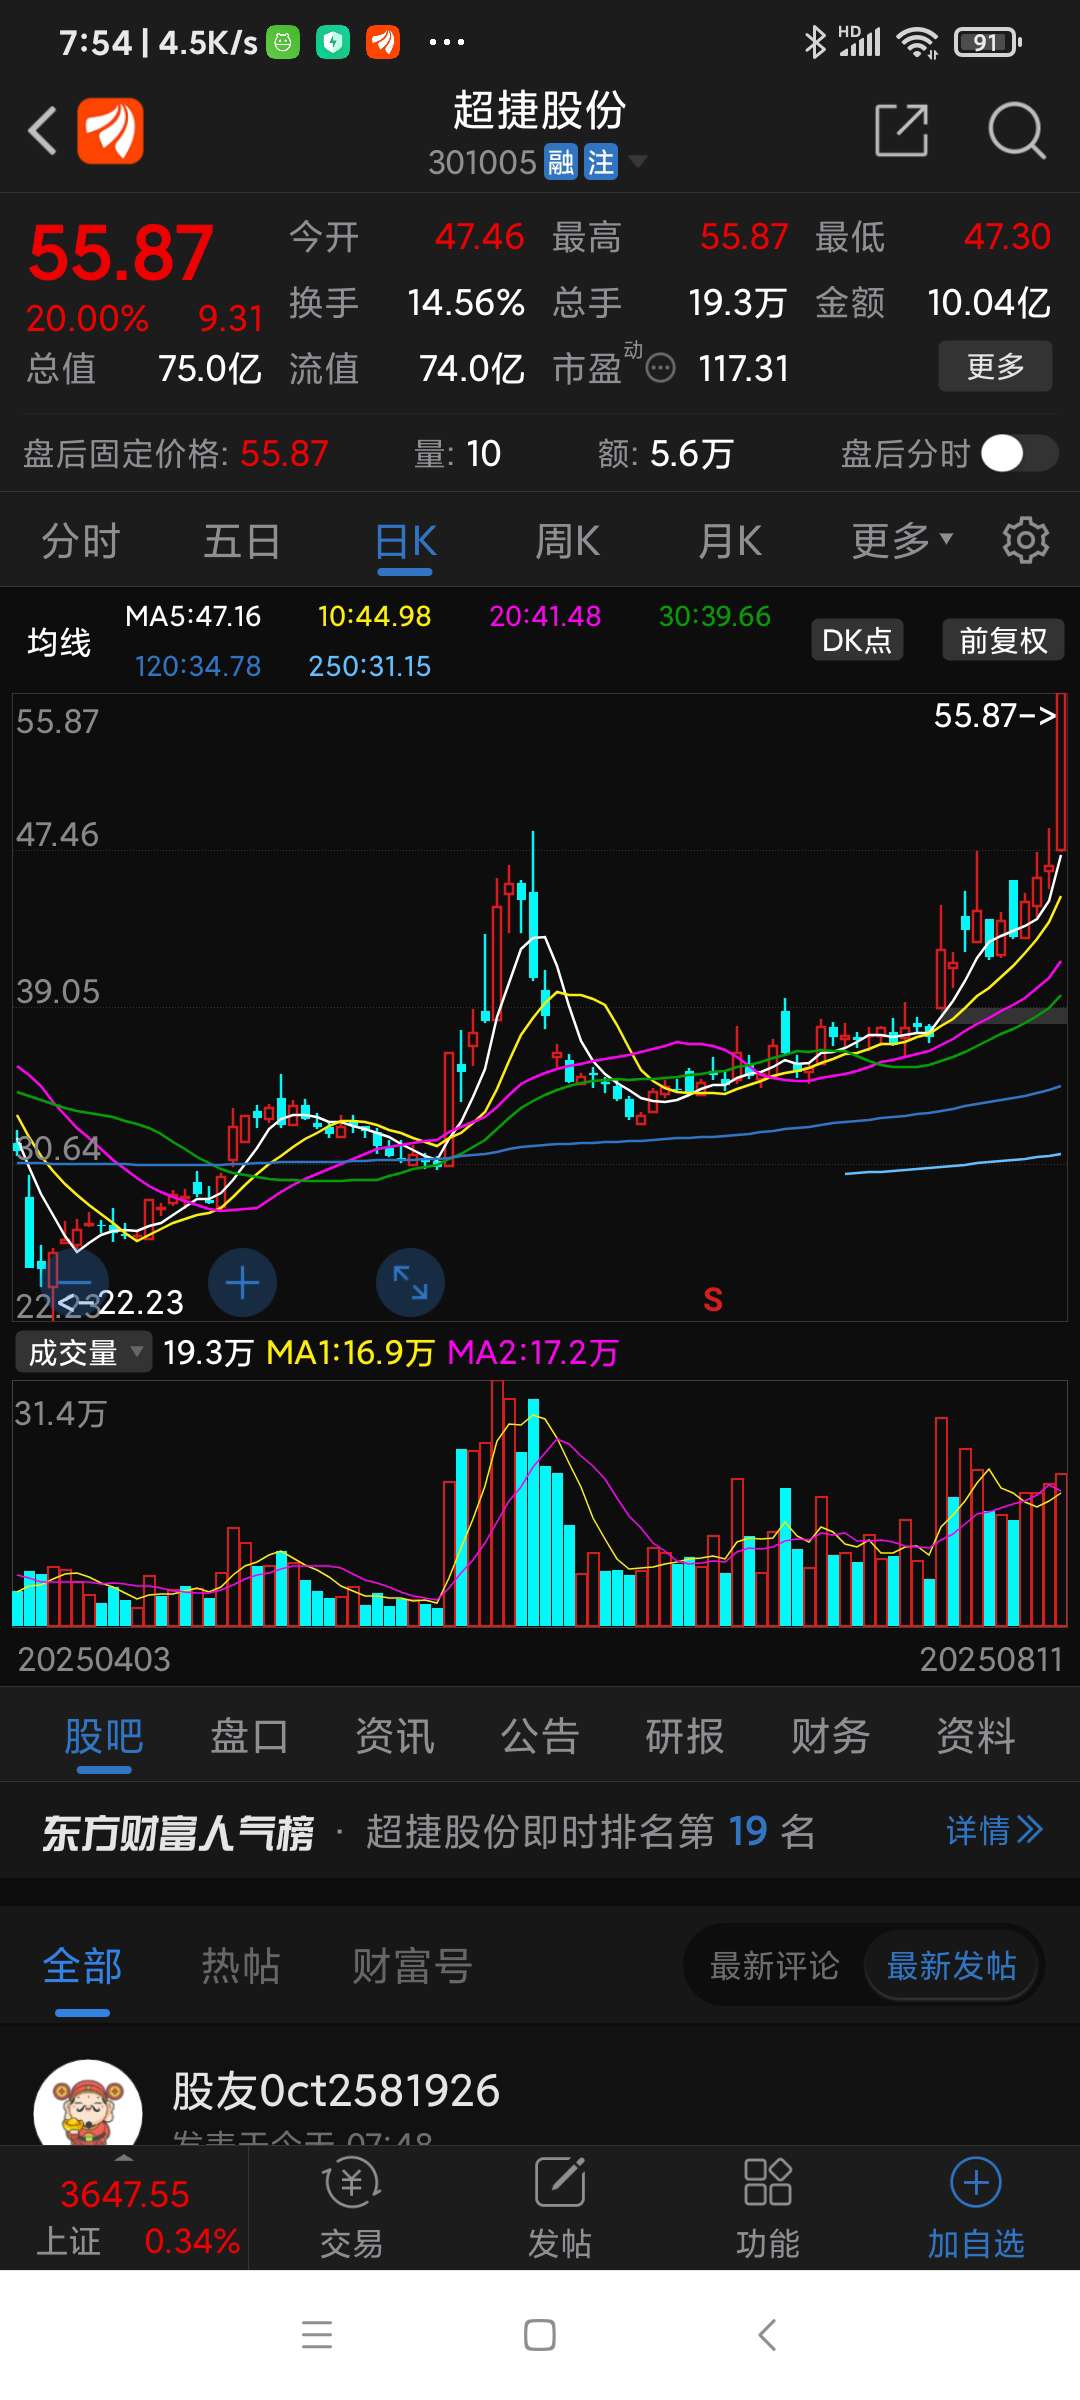This screenshot has width=1080, height=2400.
Task: Open the 交易 trade icon
Action: tap(352, 2208)
